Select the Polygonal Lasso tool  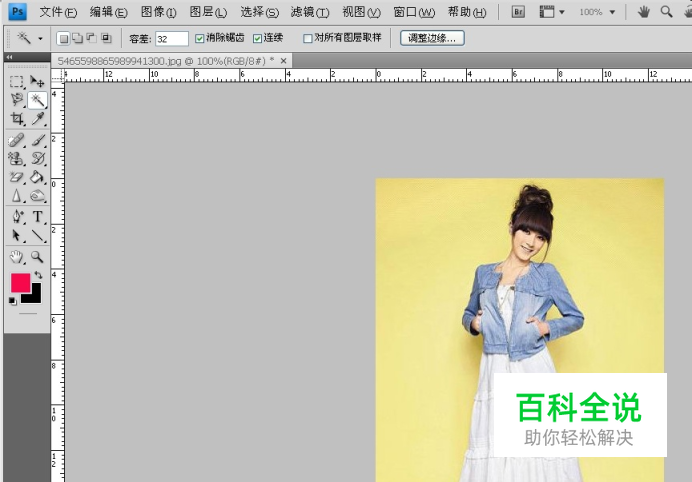pyautogui.click(x=17, y=100)
